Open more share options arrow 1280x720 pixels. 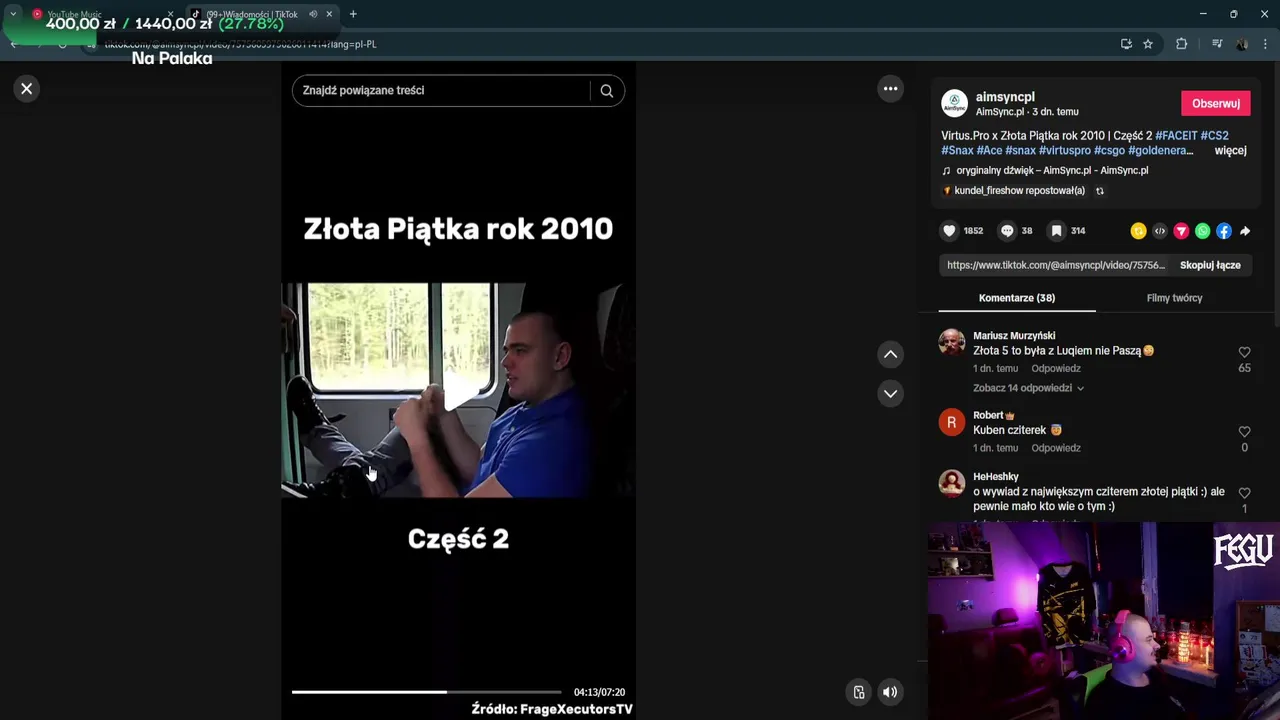pos(1245,231)
